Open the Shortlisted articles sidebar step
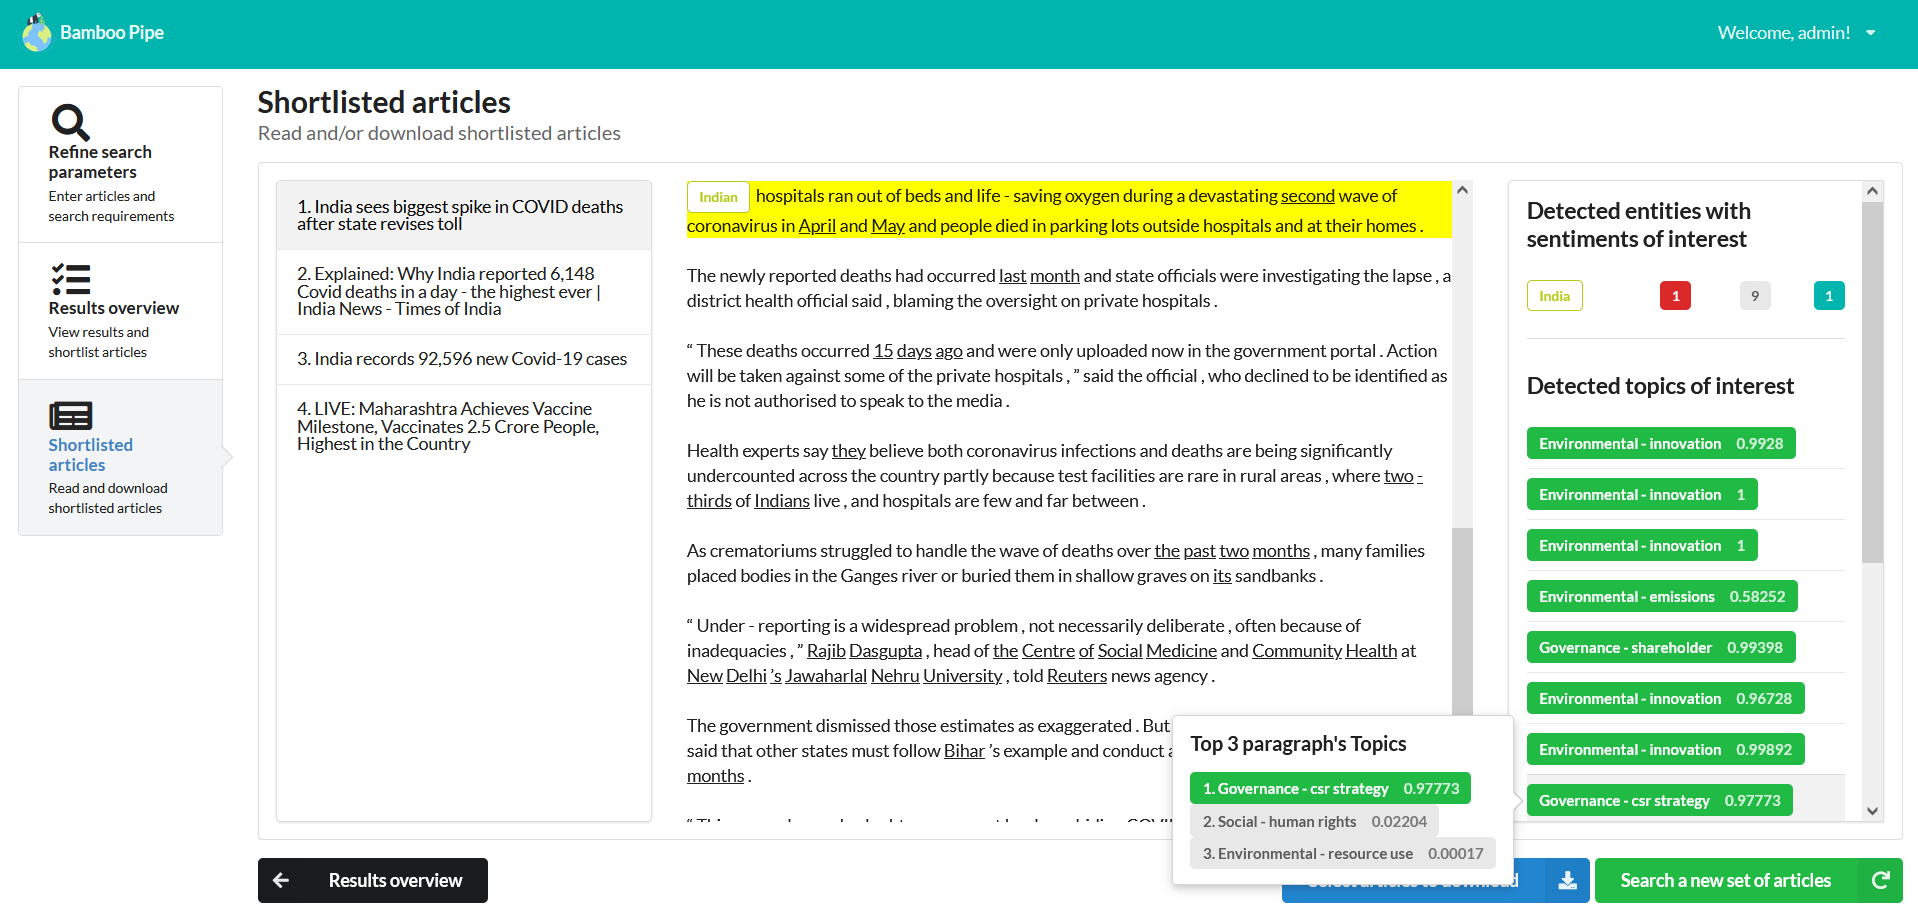The height and width of the screenshot is (920, 1918). click(120, 457)
